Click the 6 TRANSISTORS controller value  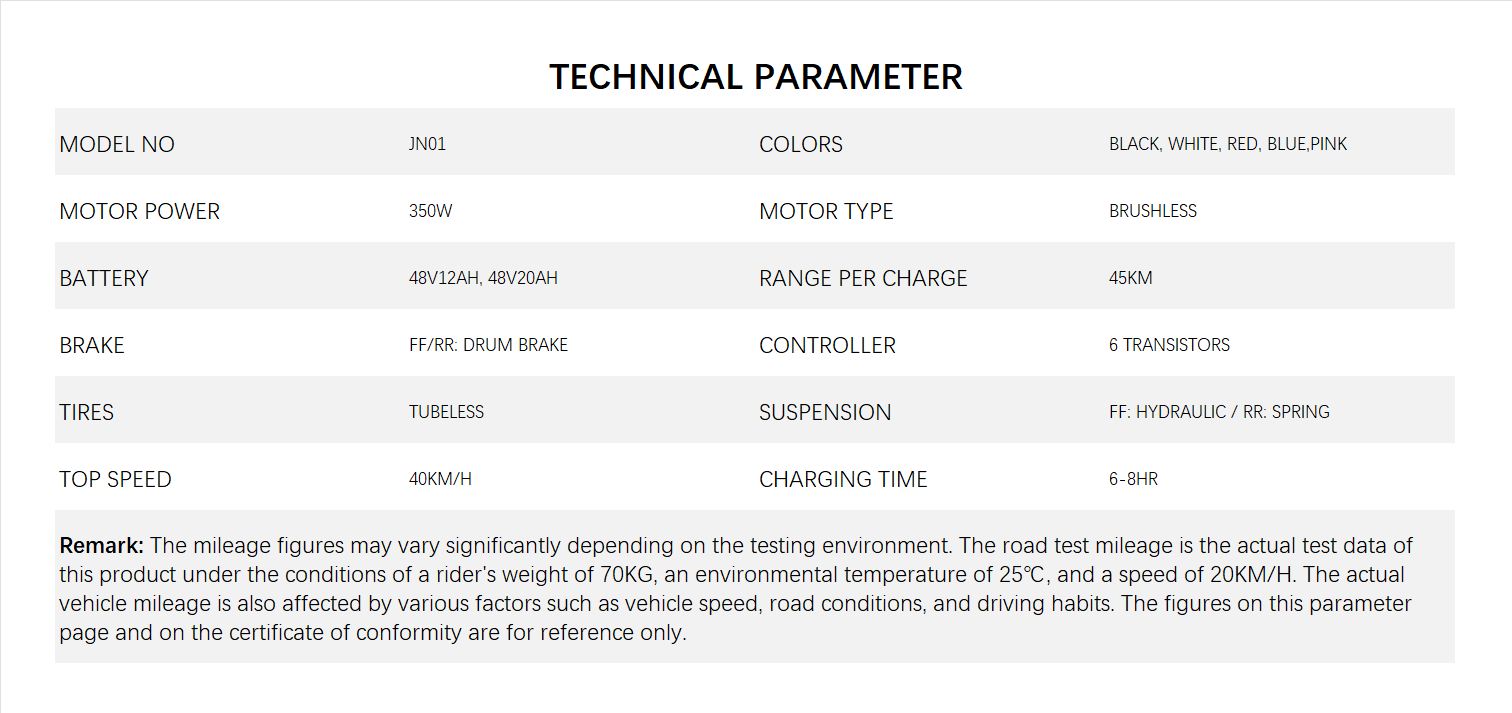1169,345
